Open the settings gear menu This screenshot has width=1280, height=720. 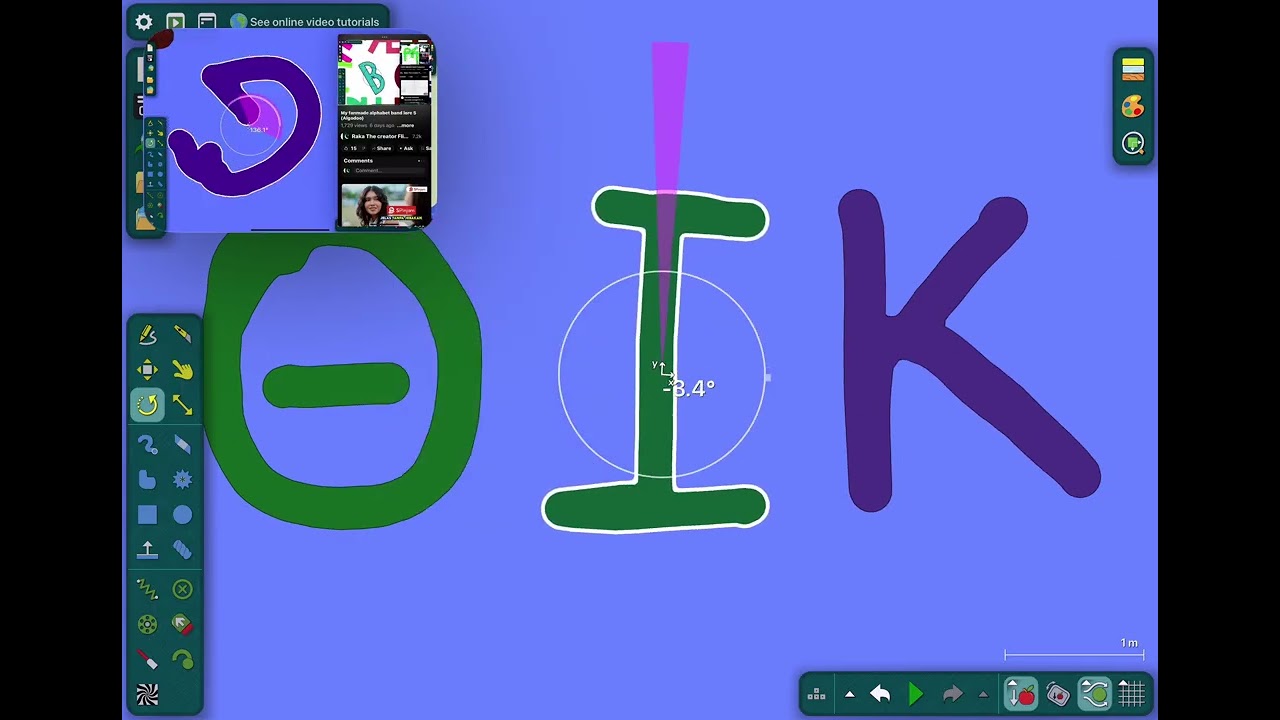click(x=144, y=22)
